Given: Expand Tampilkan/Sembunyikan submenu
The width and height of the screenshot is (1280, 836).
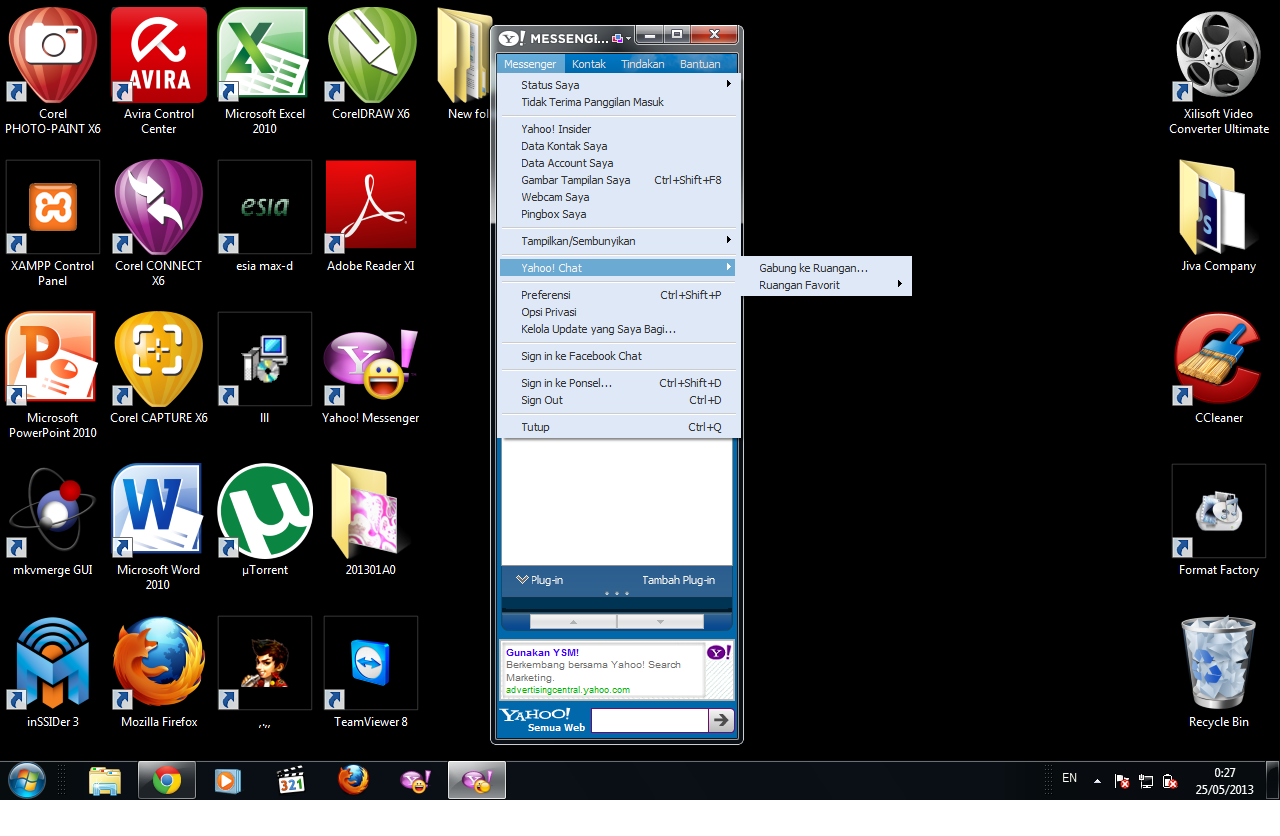Looking at the screenshot, I should tap(618, 241).
